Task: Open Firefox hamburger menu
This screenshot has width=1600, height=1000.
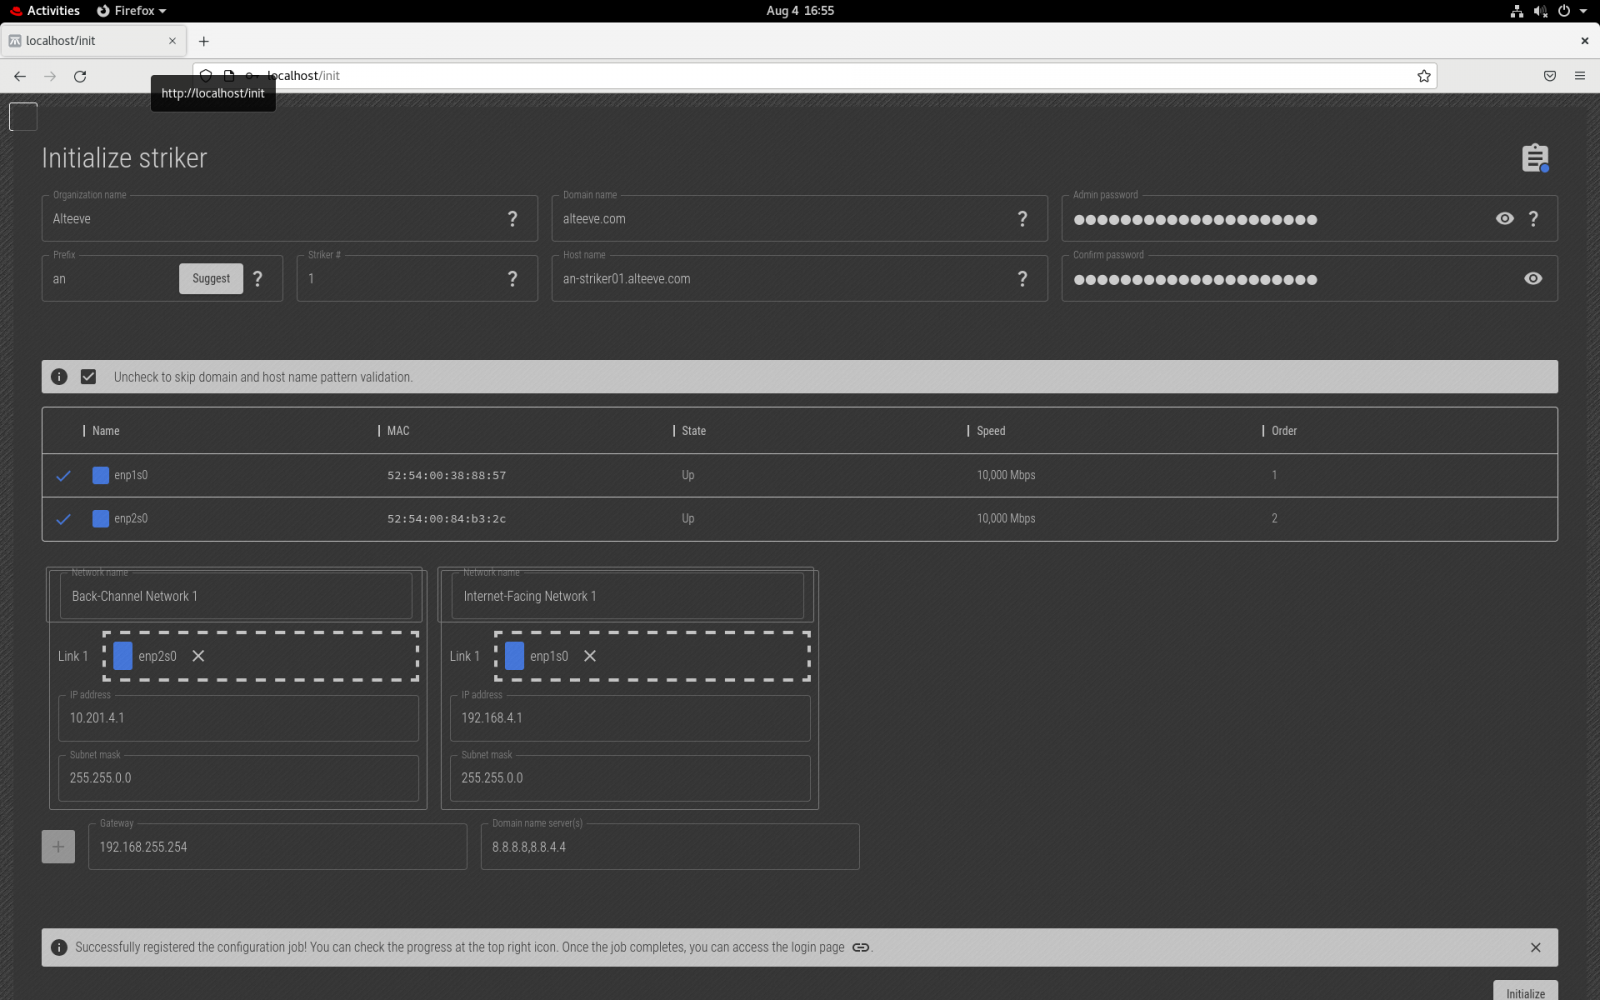Action: coord(1580,76)
